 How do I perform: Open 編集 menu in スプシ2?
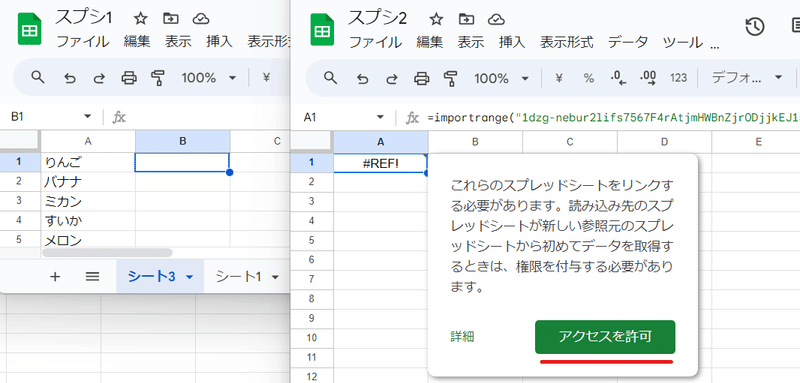pyautogui.click(x=430, y=42)
